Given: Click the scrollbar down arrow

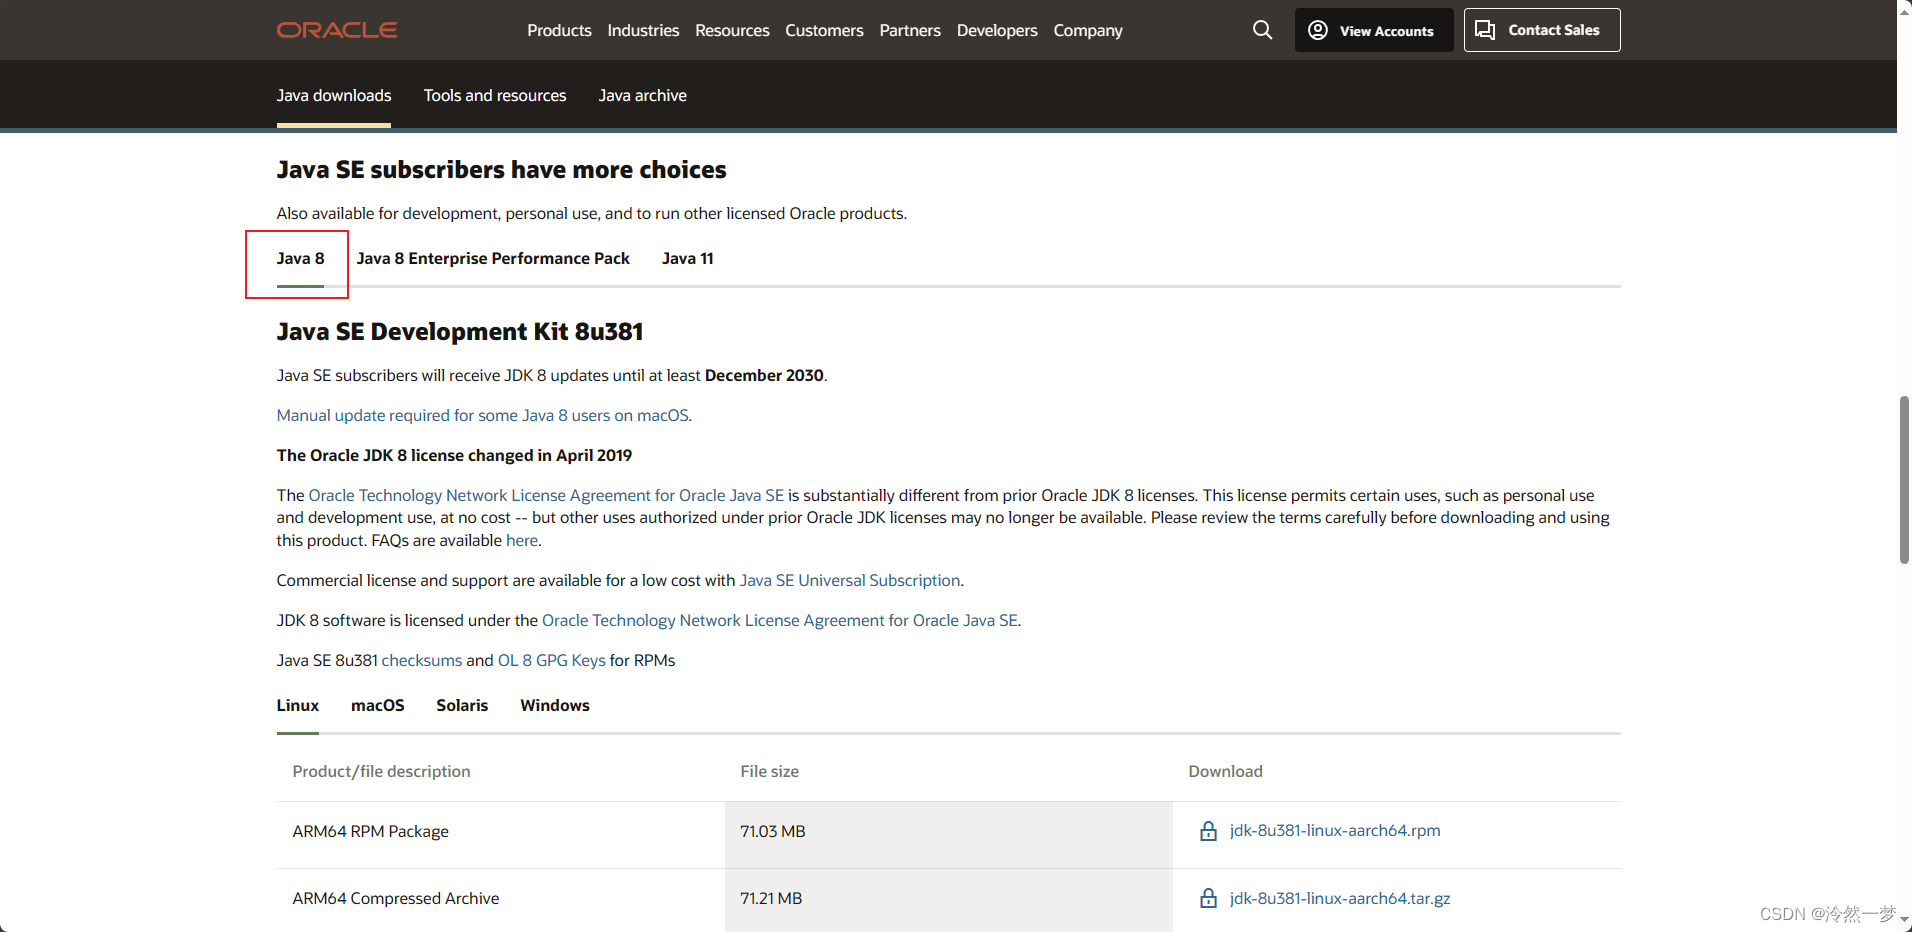Looking at the screenshot, I should click(1904, 920).
